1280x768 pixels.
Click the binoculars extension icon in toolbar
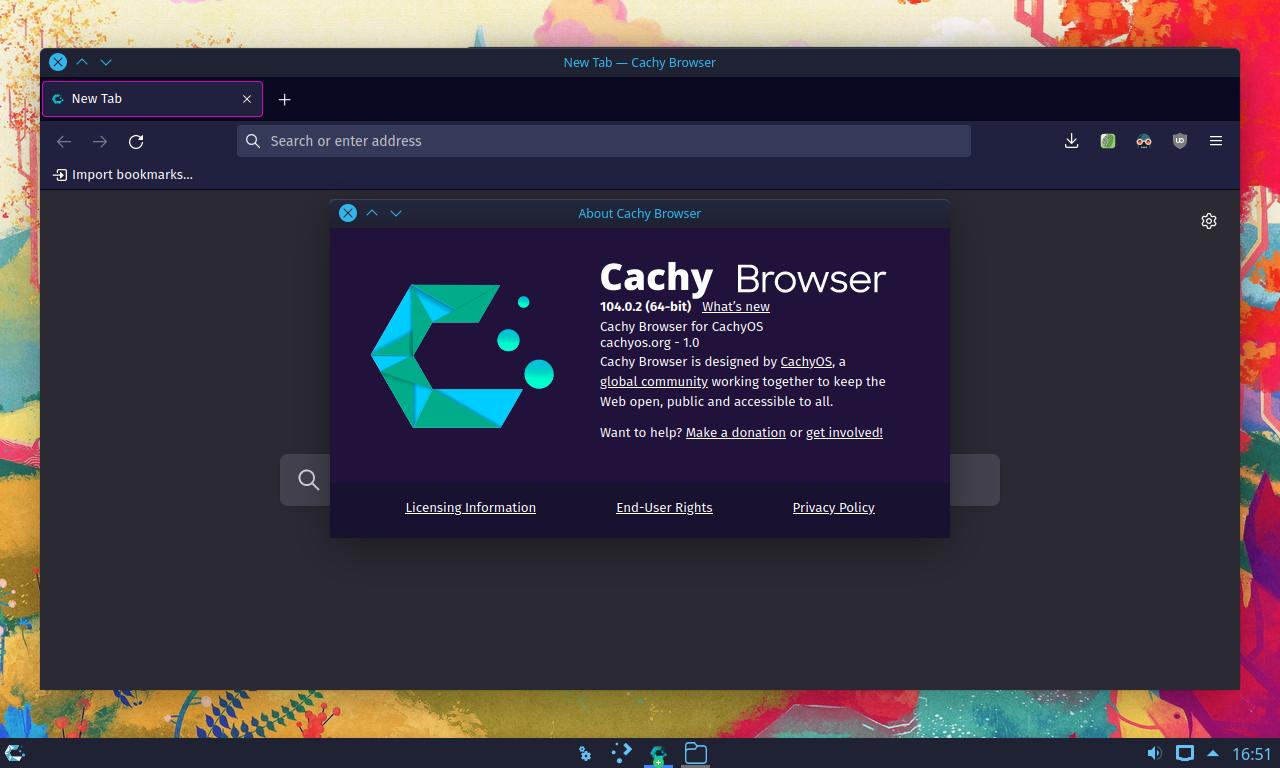tap(1144, 141)
